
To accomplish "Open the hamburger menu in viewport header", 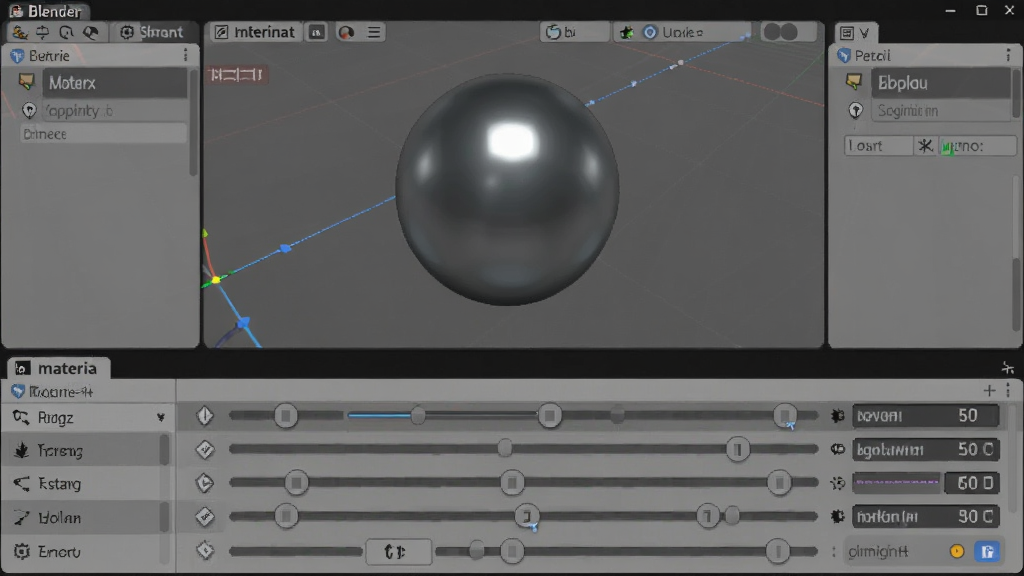I will (374, 32).
